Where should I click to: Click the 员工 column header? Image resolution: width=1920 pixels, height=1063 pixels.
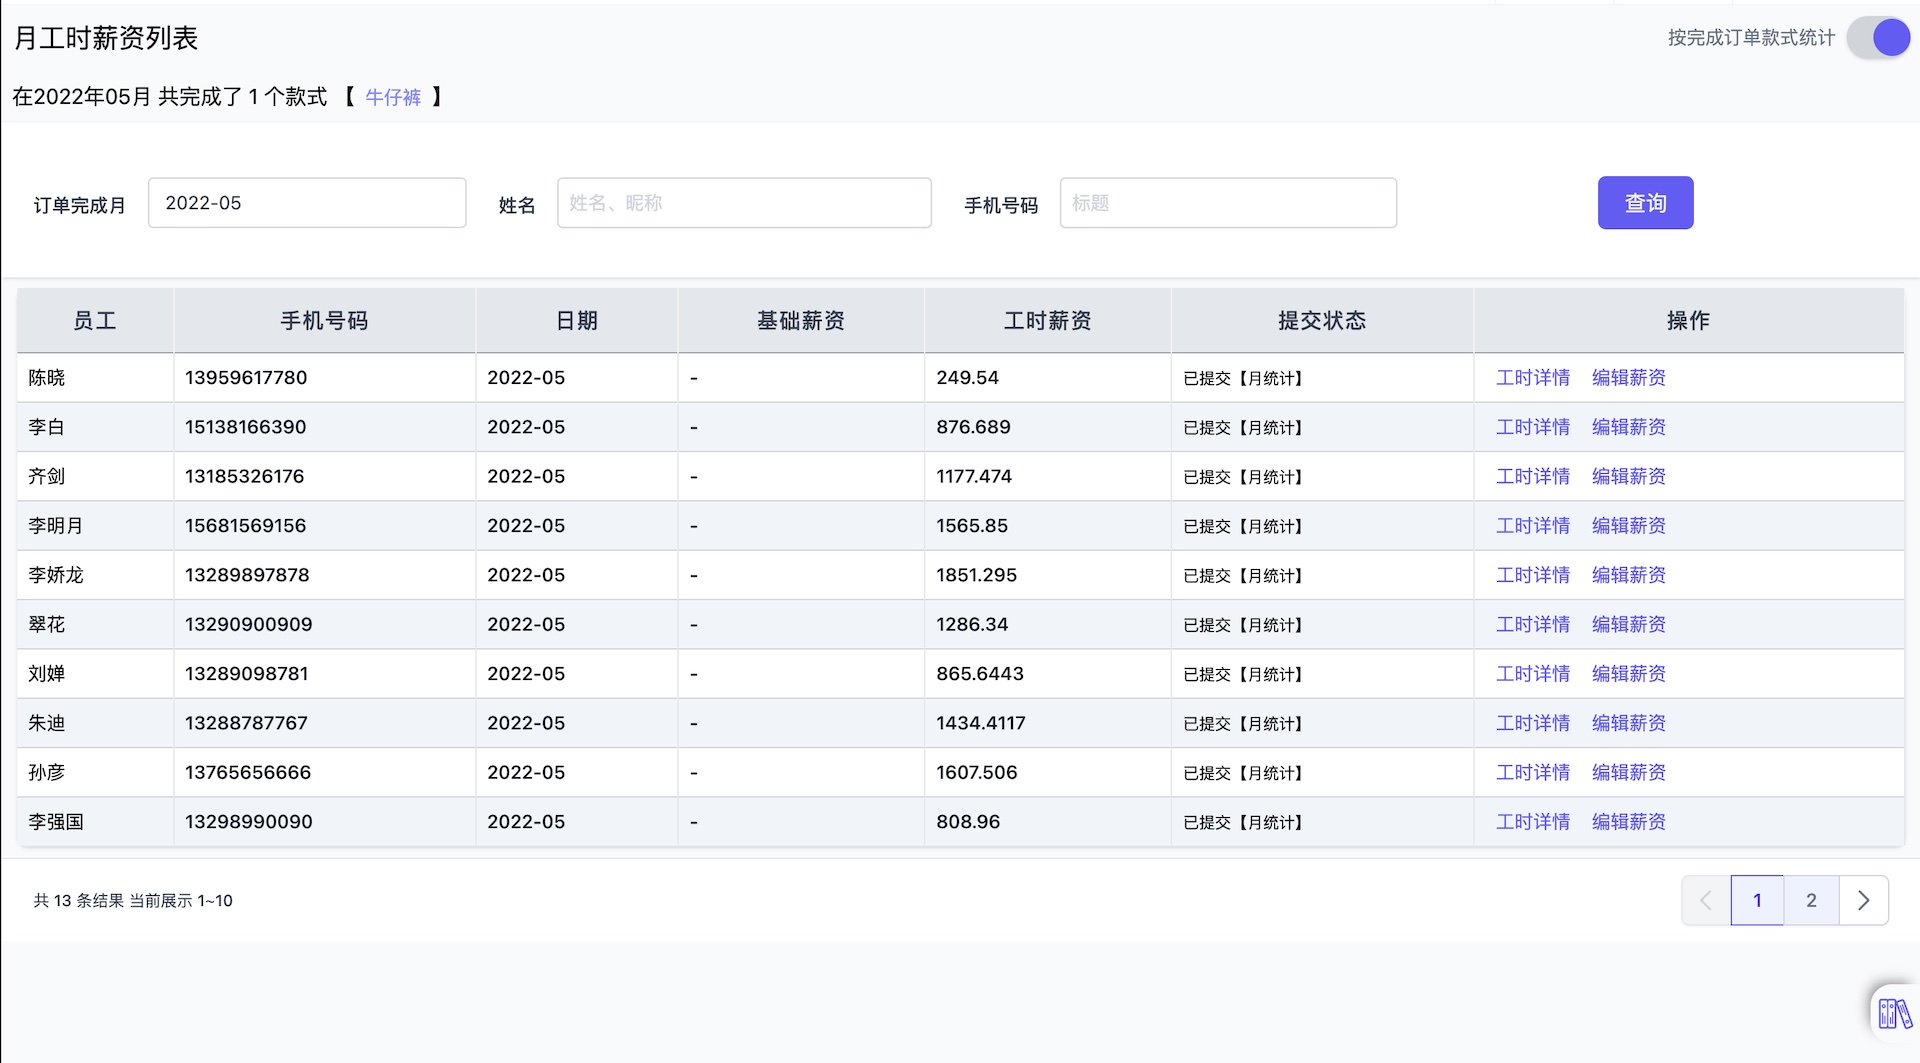95,320
